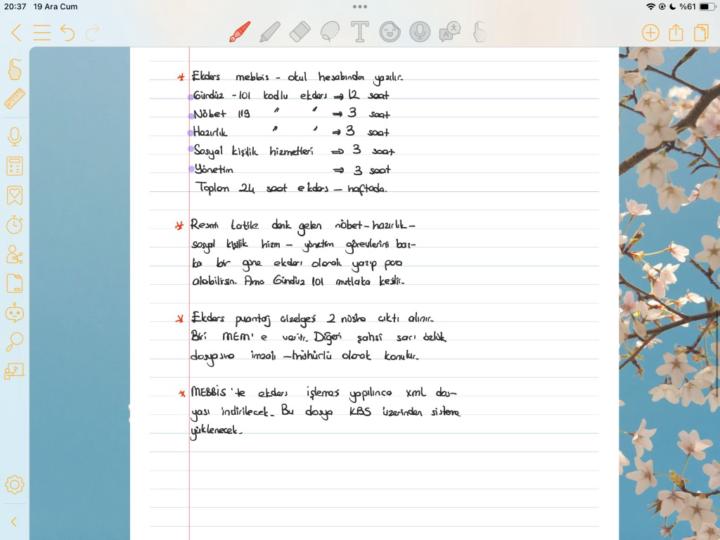Open the page list menu
The width and height of the screenshot is (720, 540).
coord(41,33)
